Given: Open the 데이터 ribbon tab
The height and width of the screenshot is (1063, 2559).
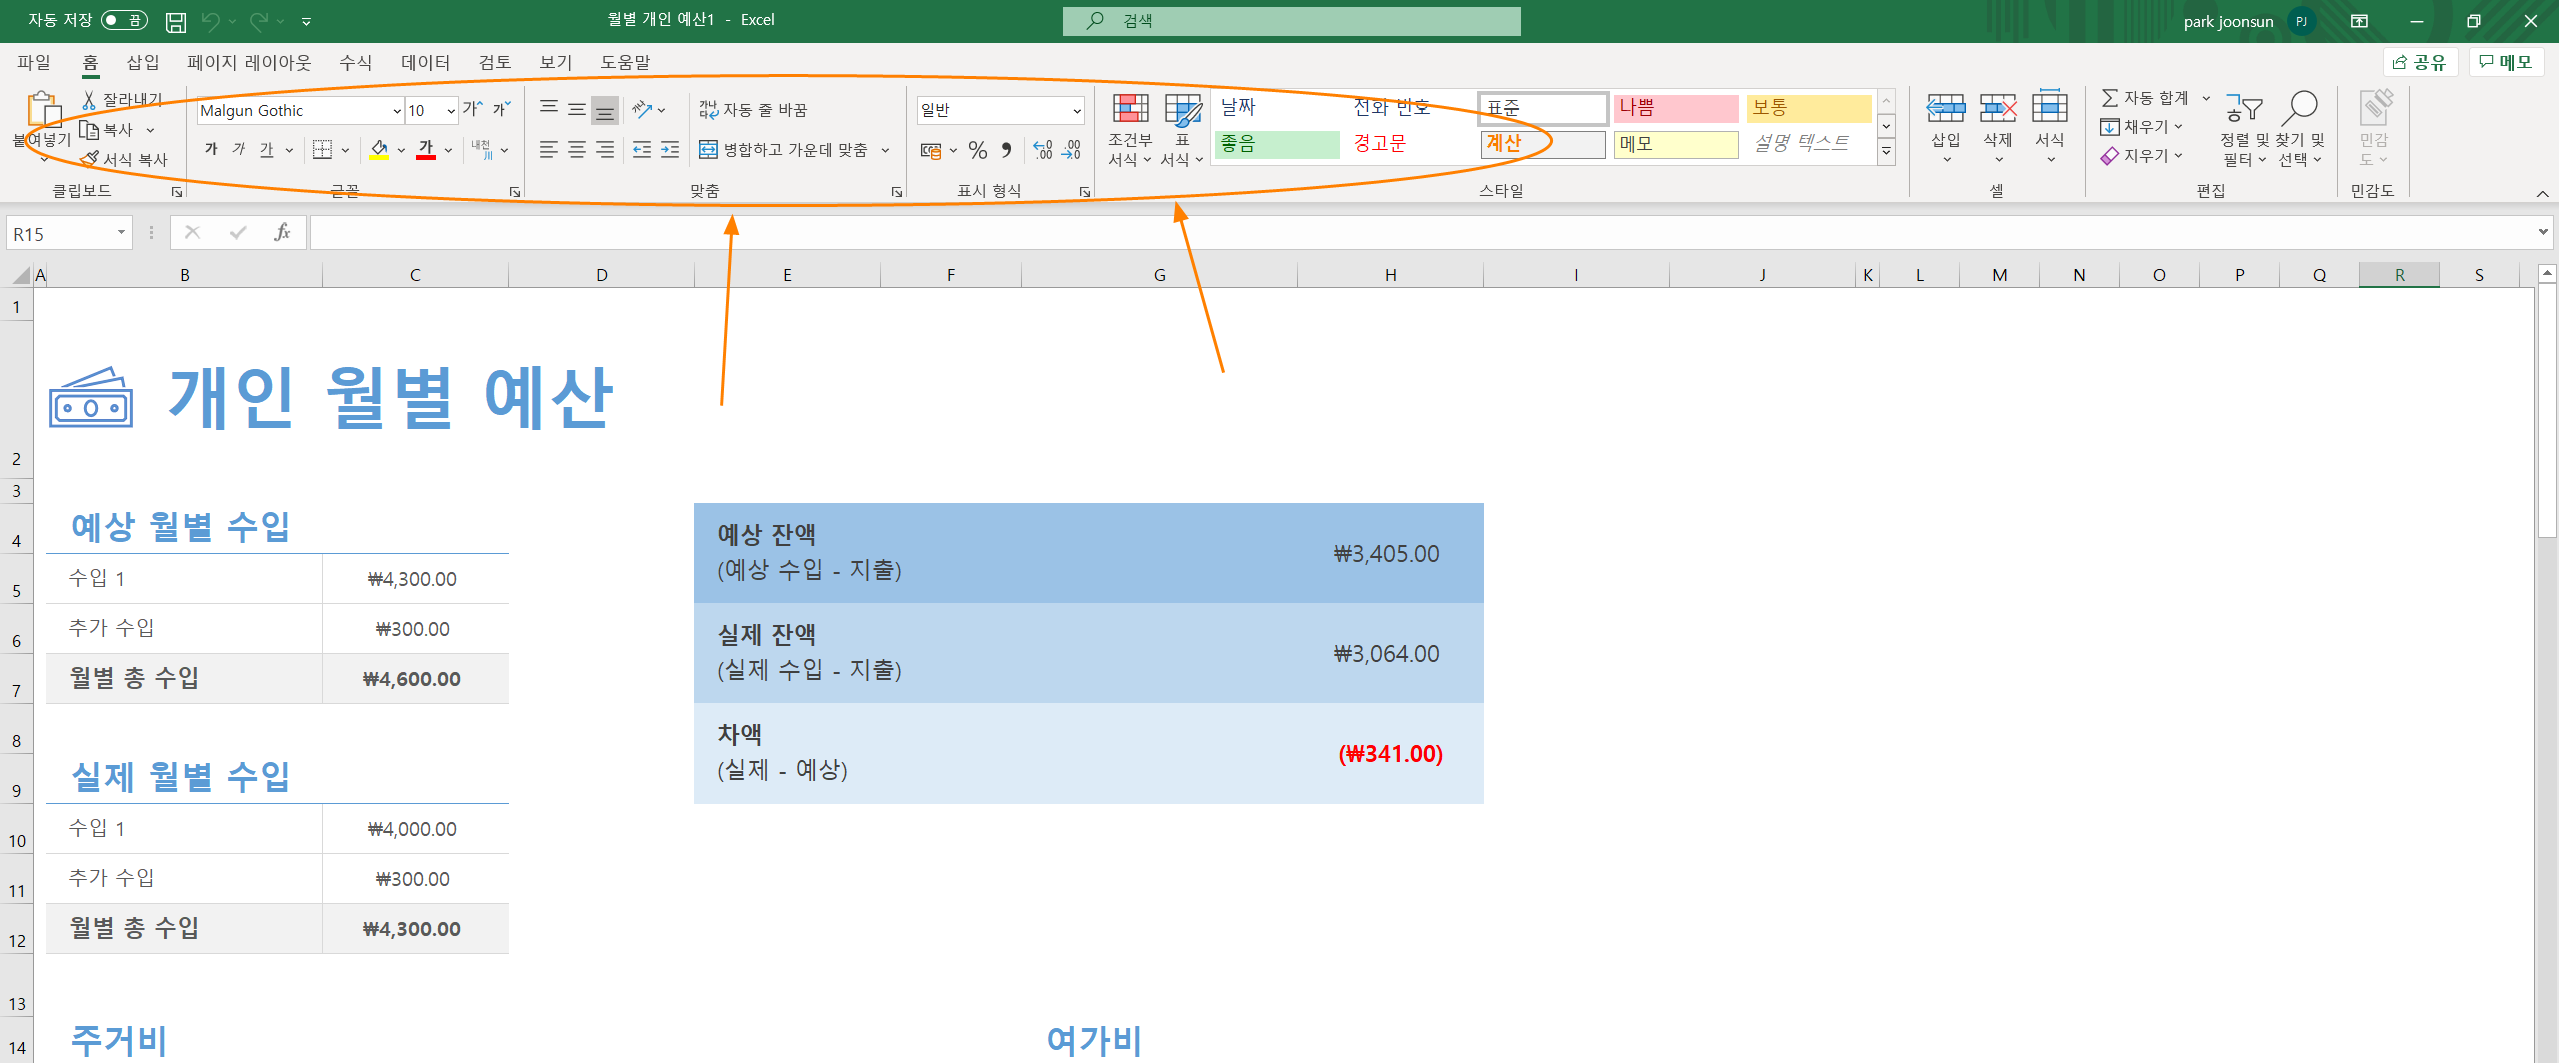Looking at the screenshot, I should pos(424,61).
